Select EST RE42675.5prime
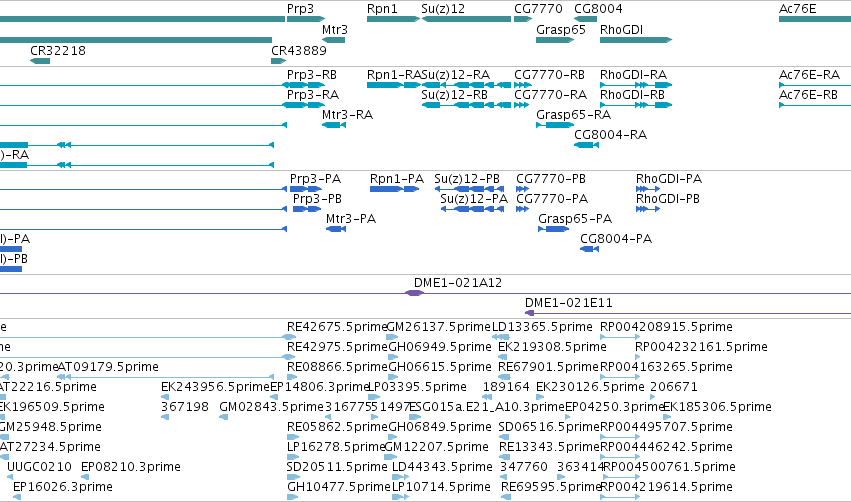 click(x=336, y=327)
